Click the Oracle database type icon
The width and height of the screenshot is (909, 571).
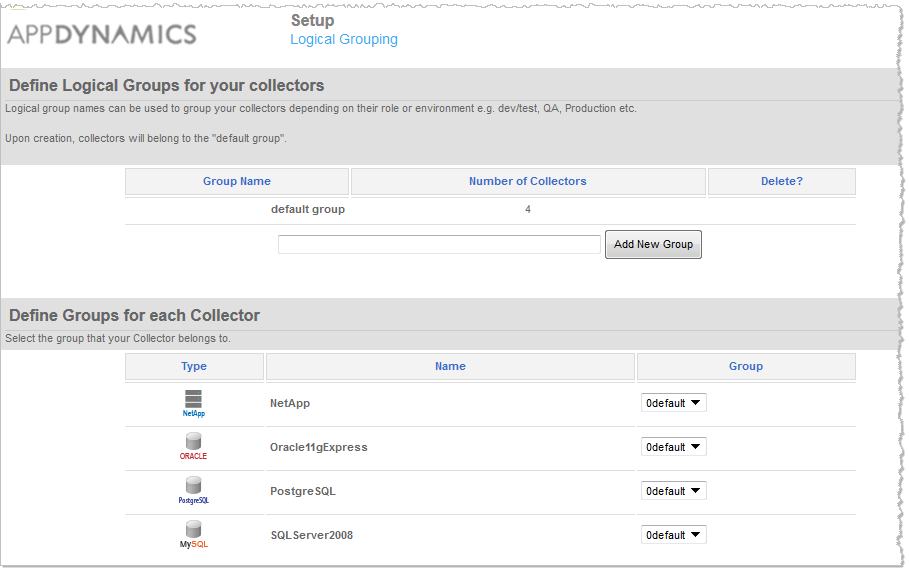click(x=193, y=446)
